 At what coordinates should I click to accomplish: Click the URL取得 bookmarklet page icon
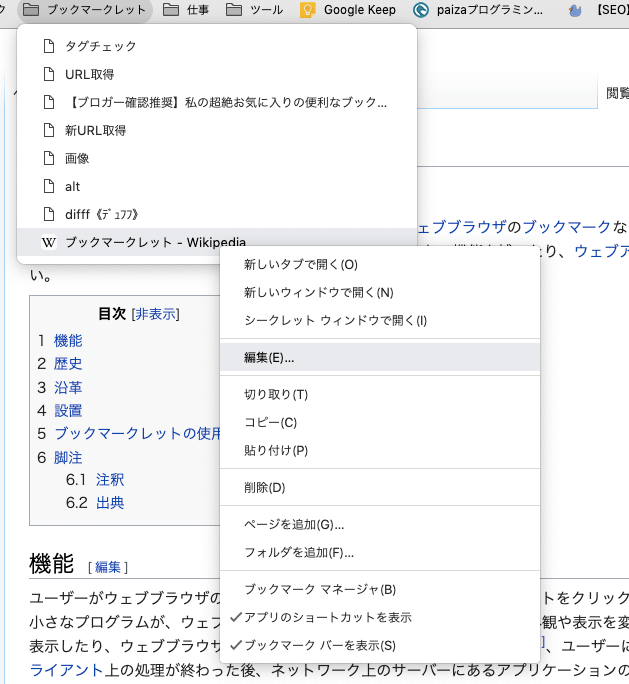coord(48,74)
